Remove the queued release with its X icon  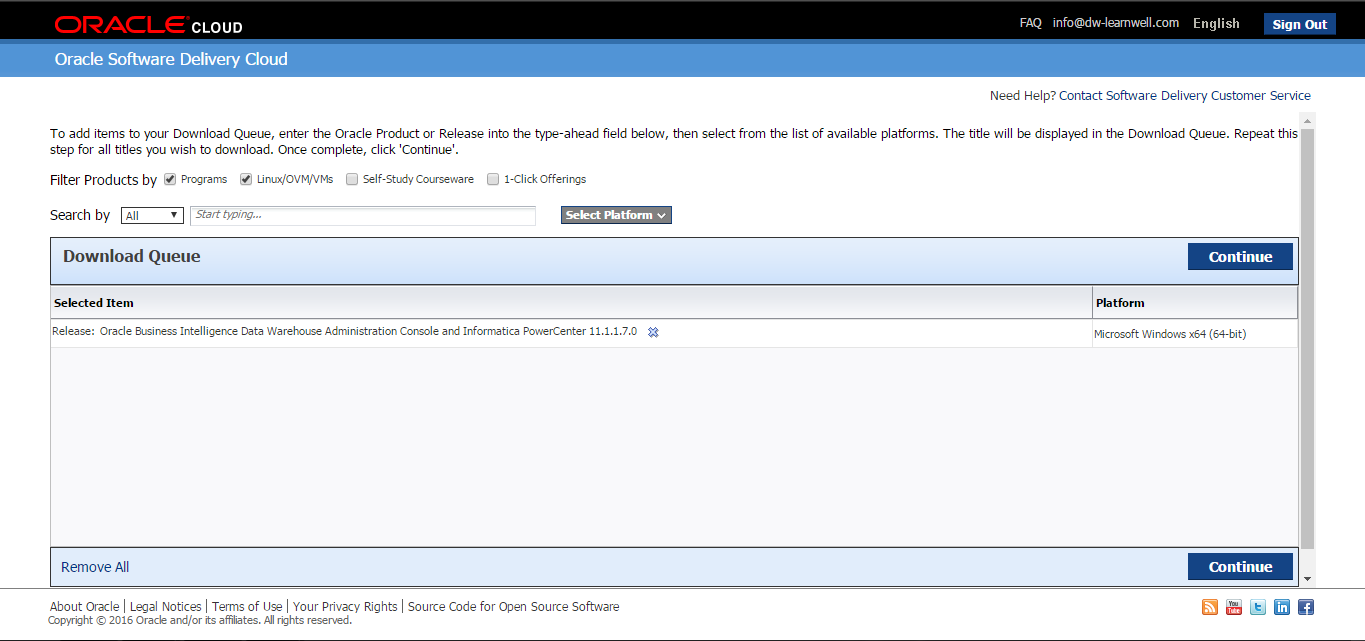pyautogui.click(x=653, y=332)
